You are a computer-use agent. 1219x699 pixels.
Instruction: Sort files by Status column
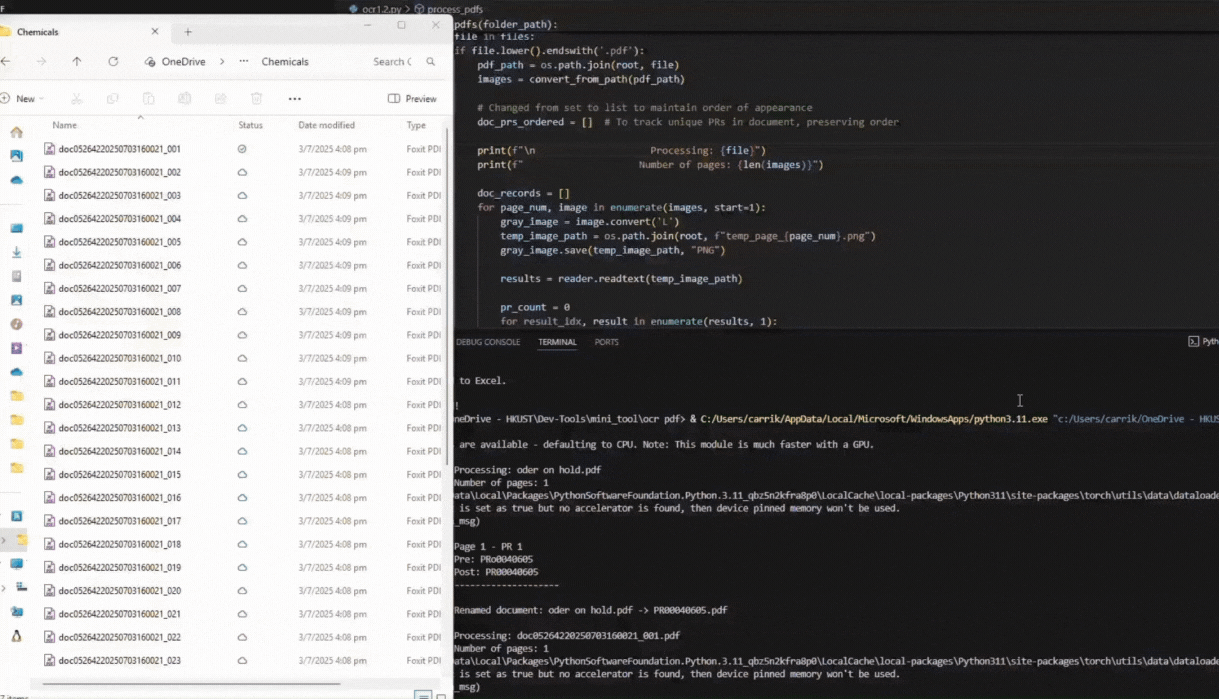click(x=250, y=125)
